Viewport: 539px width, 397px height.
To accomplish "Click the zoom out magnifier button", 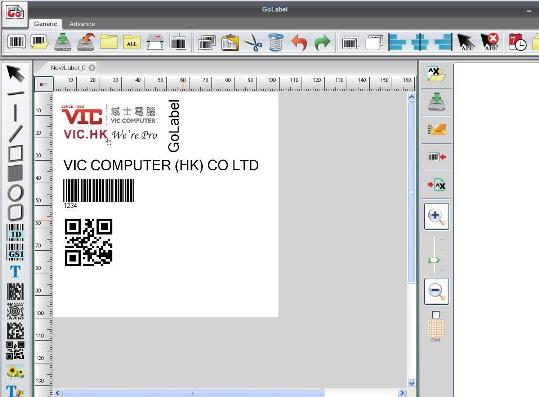I will [x=436, y=291].
